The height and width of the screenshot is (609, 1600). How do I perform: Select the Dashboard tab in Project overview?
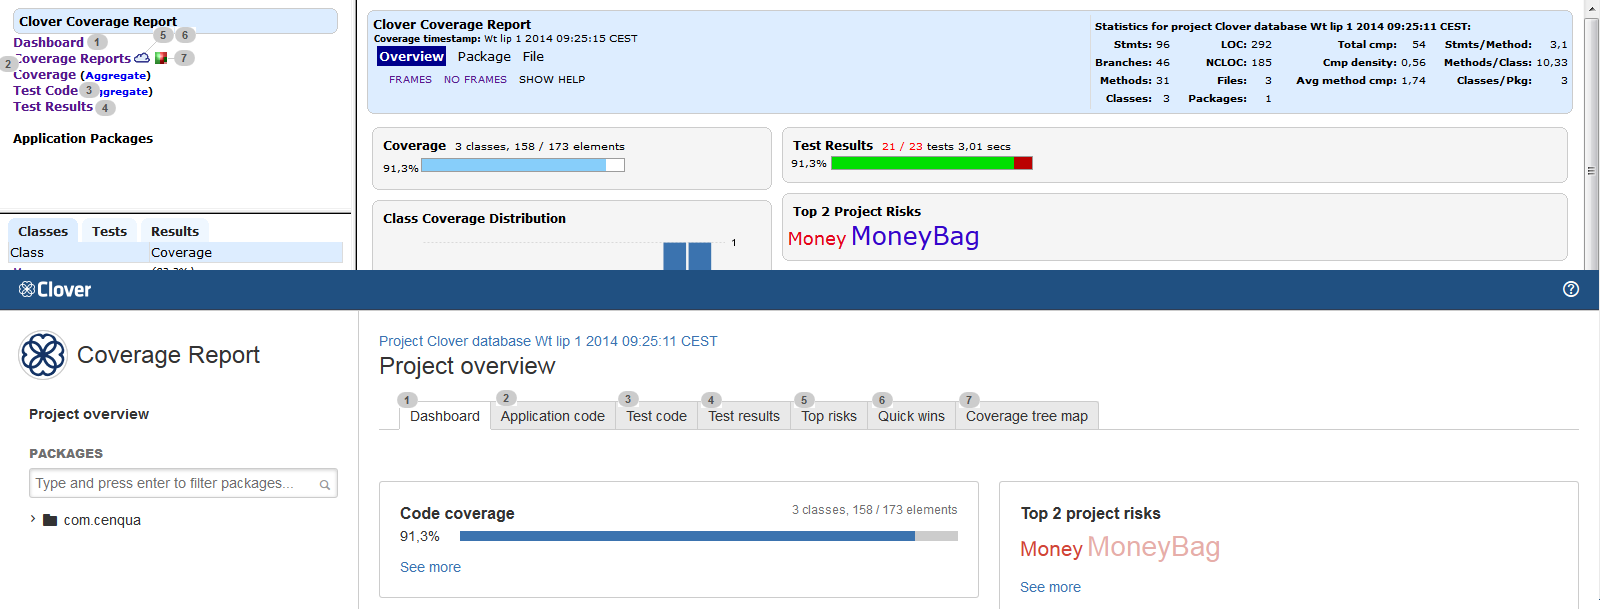coord(445,416)
